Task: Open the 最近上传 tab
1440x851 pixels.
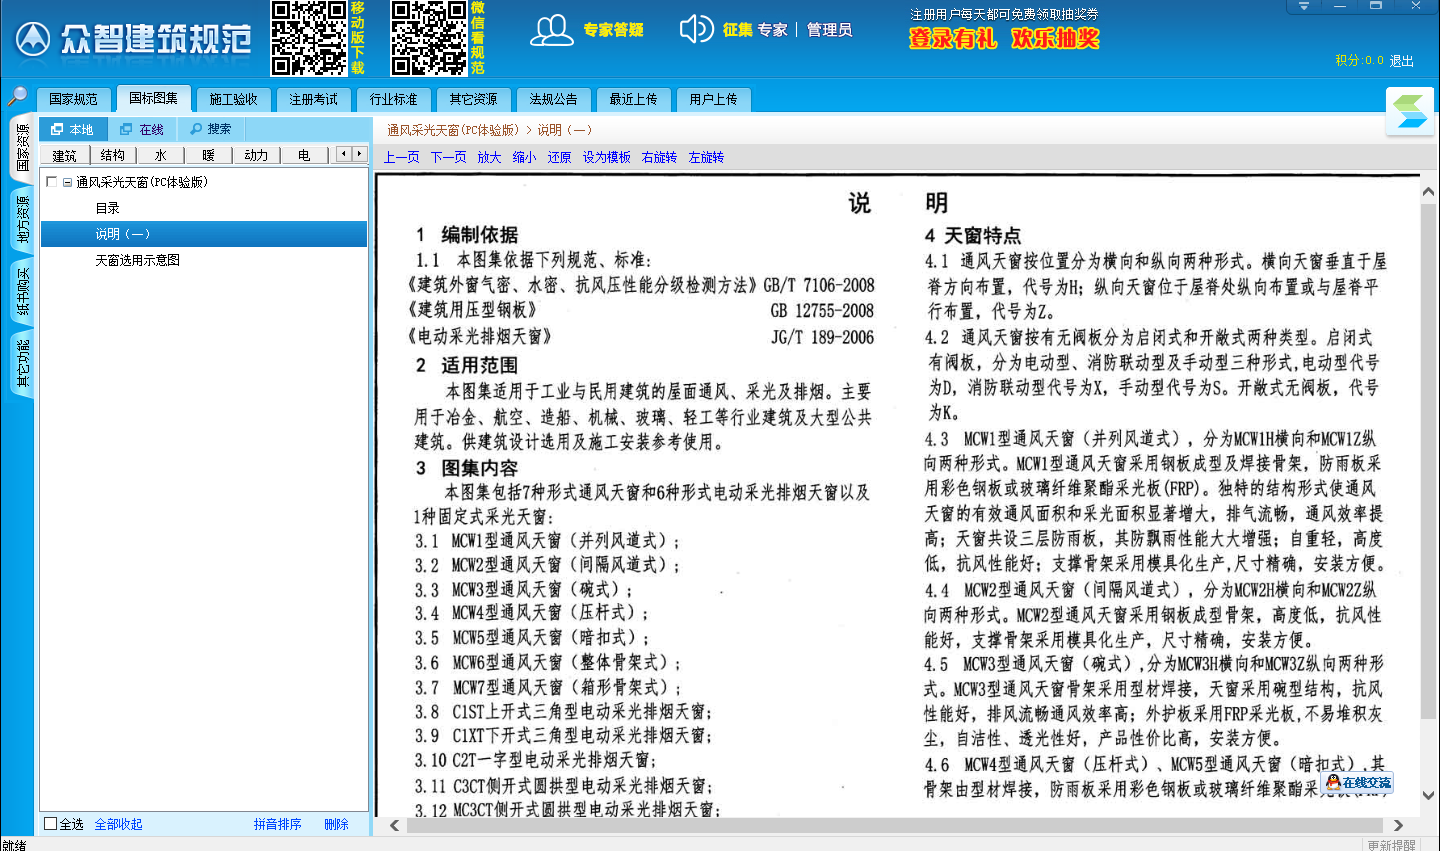Action: coord(633,99)
